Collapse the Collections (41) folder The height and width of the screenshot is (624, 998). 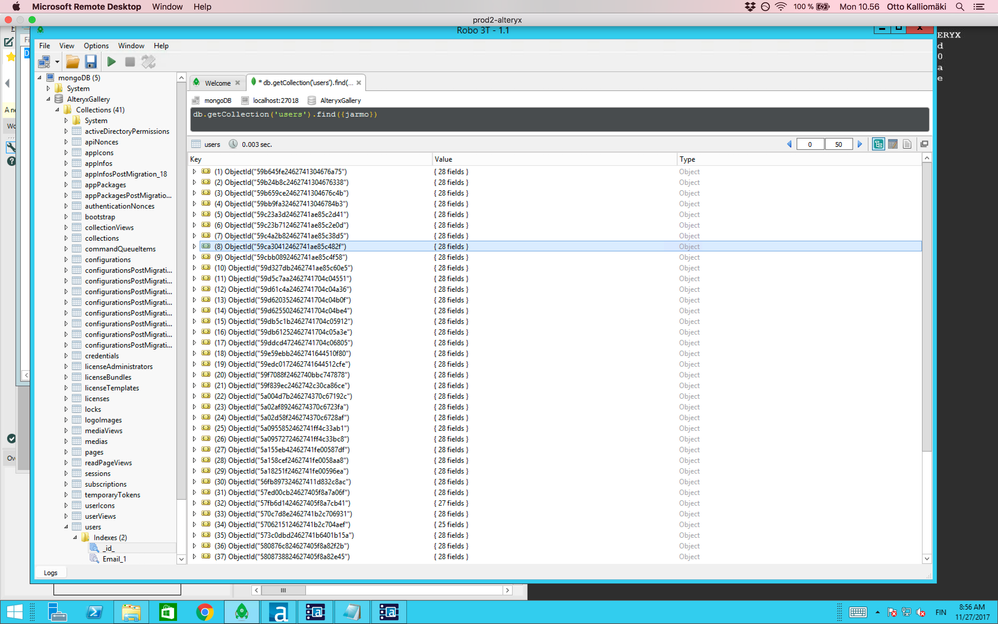pos(57,110)
